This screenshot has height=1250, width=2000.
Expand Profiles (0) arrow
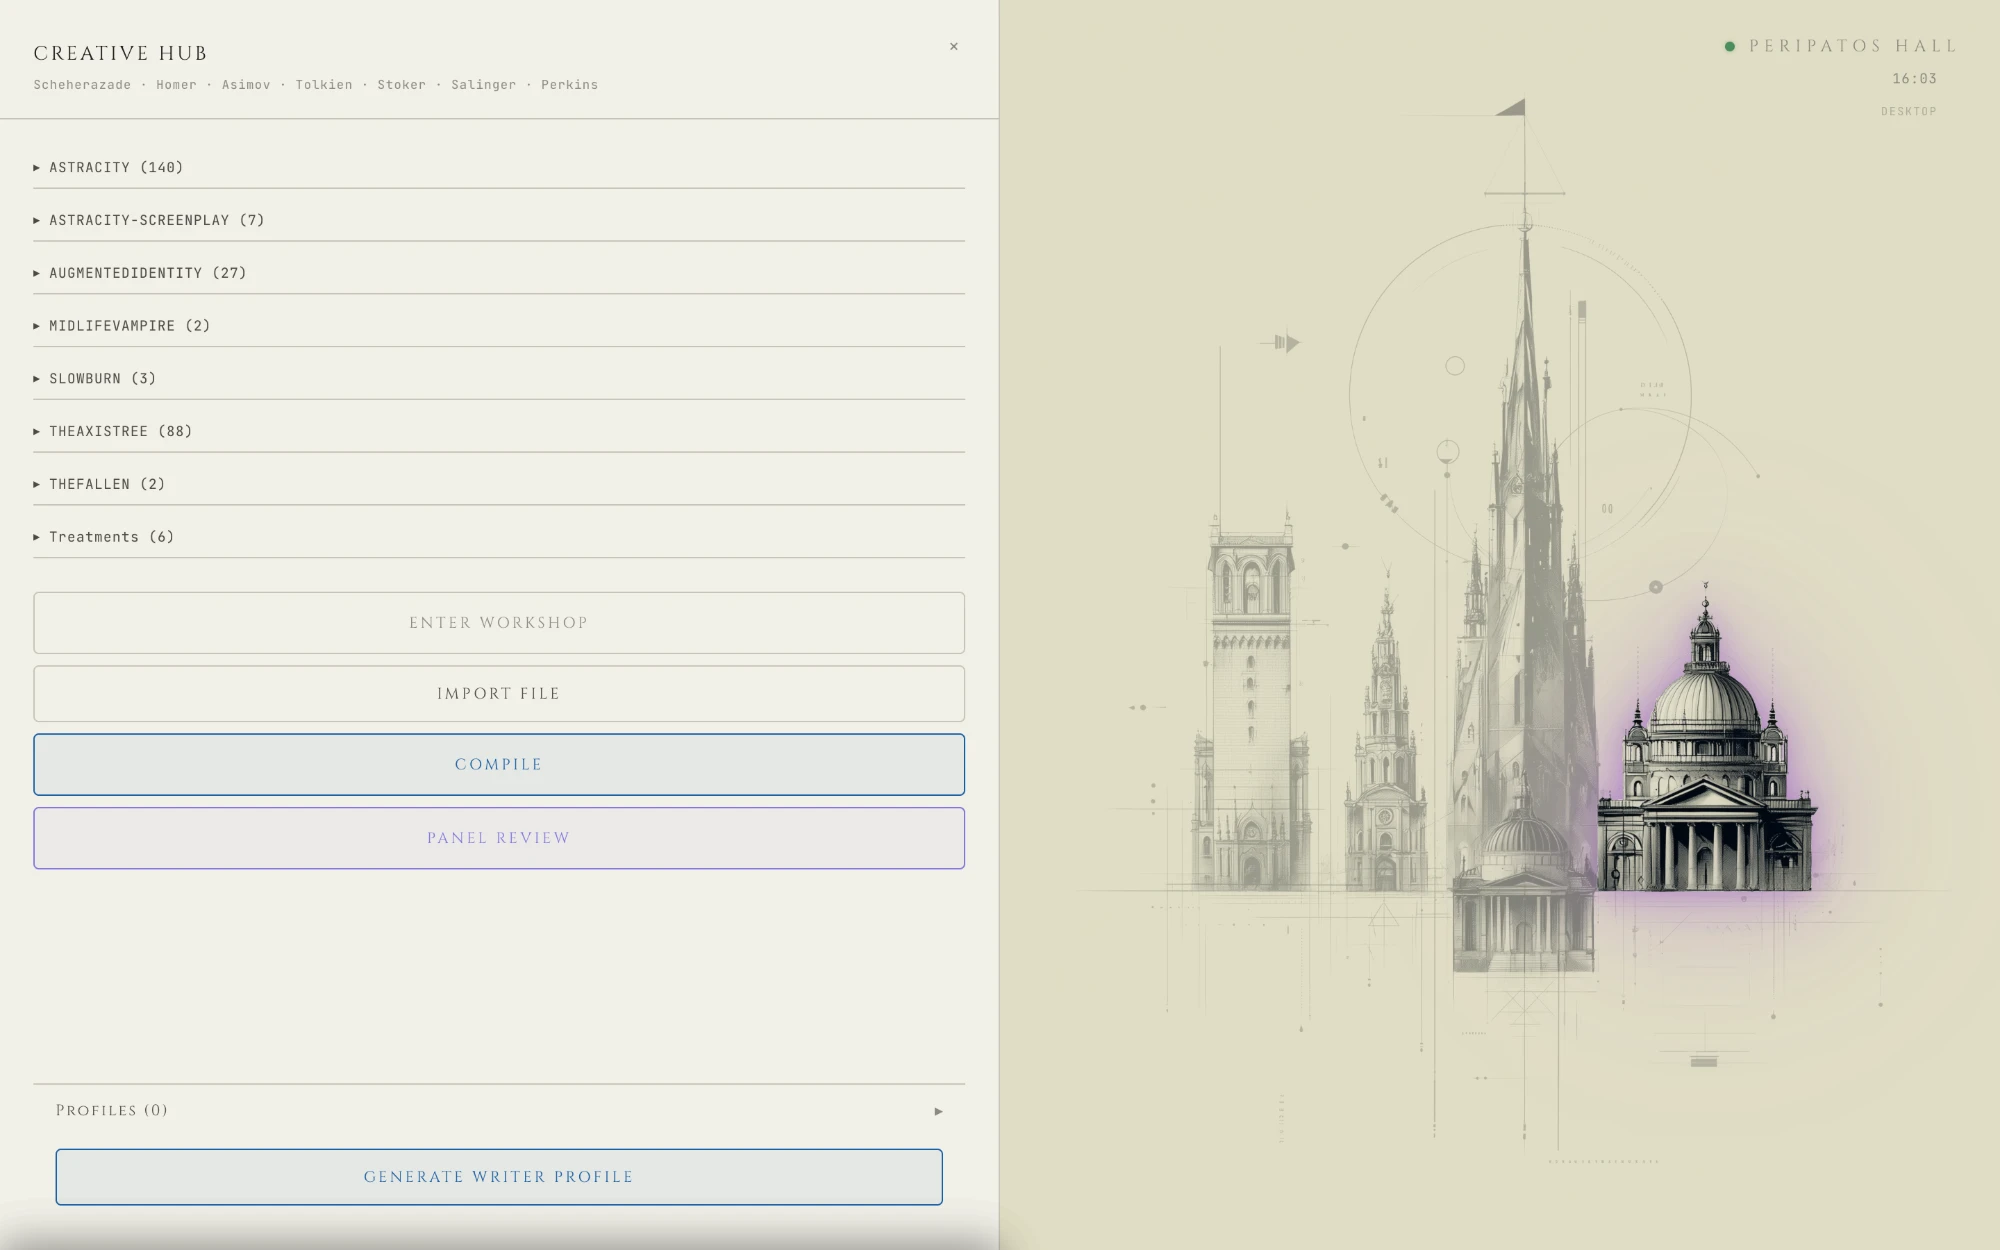click(938, 1111)
